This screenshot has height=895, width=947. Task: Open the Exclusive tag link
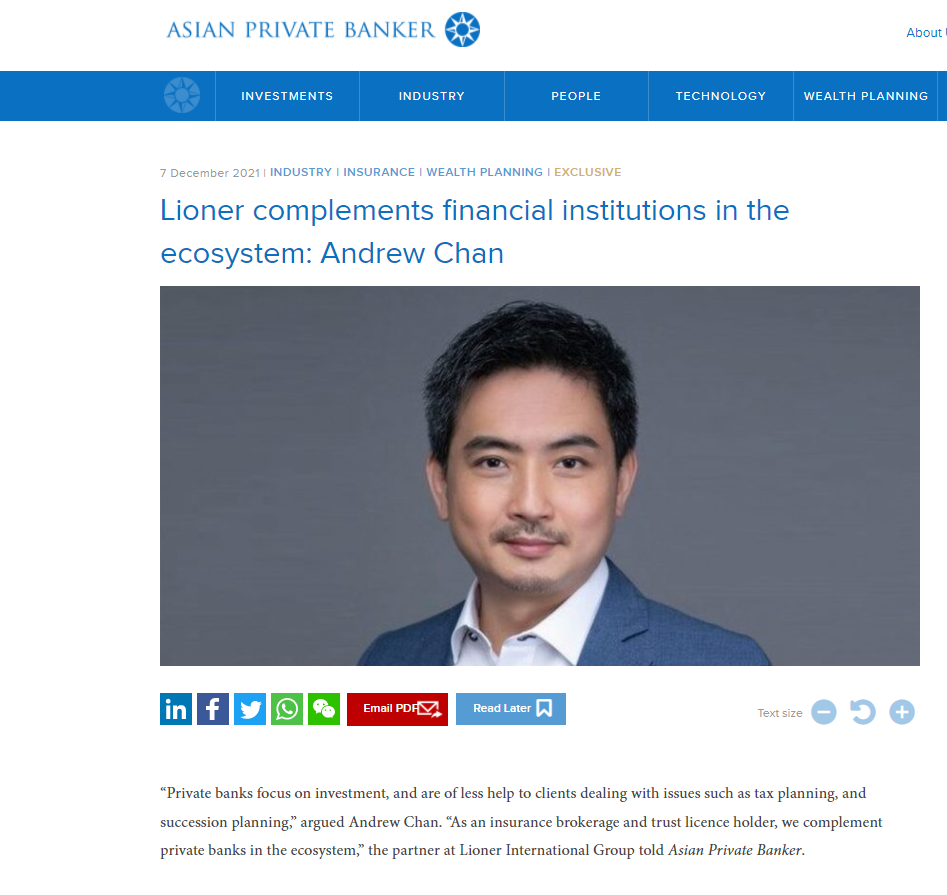click(x=588, y=172)
